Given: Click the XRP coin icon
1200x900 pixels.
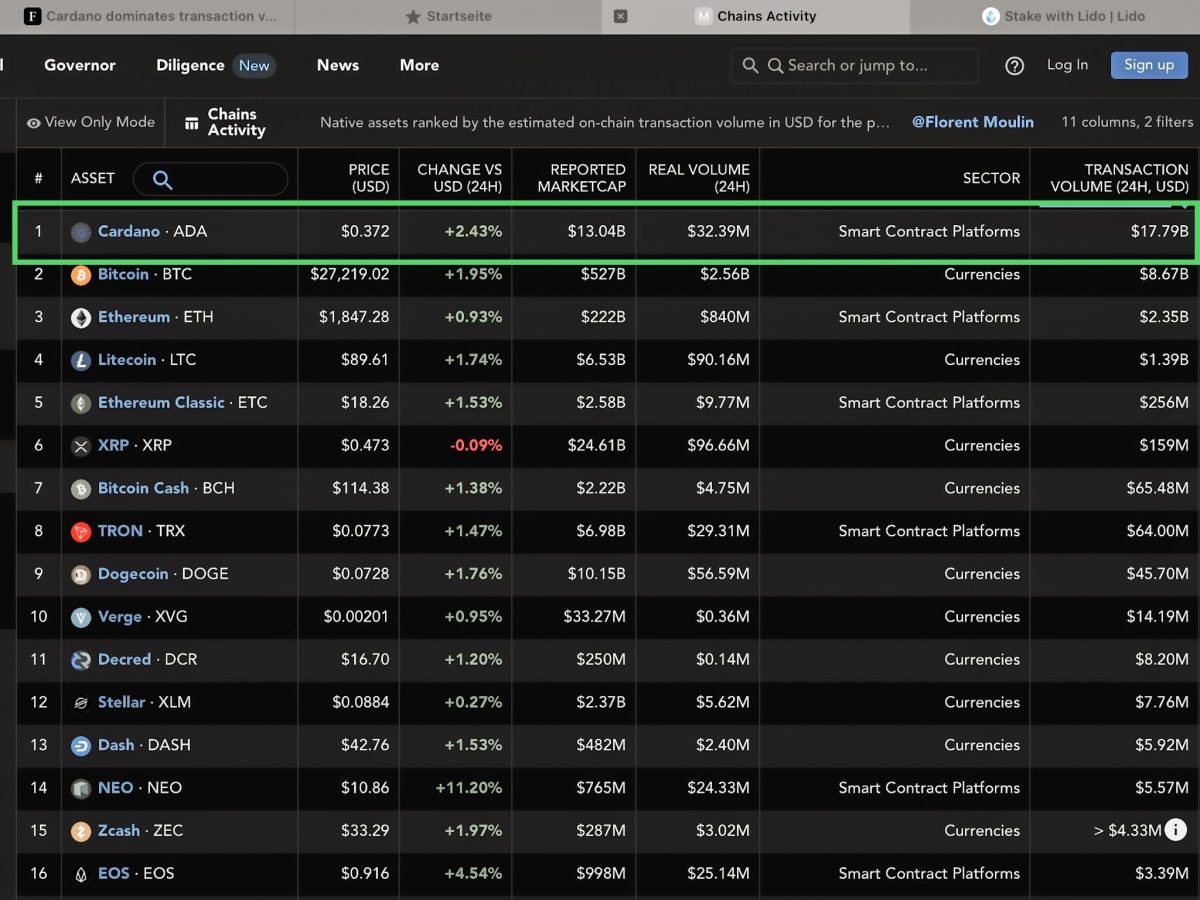Looking at the screenshot, I should coord(81,446).
